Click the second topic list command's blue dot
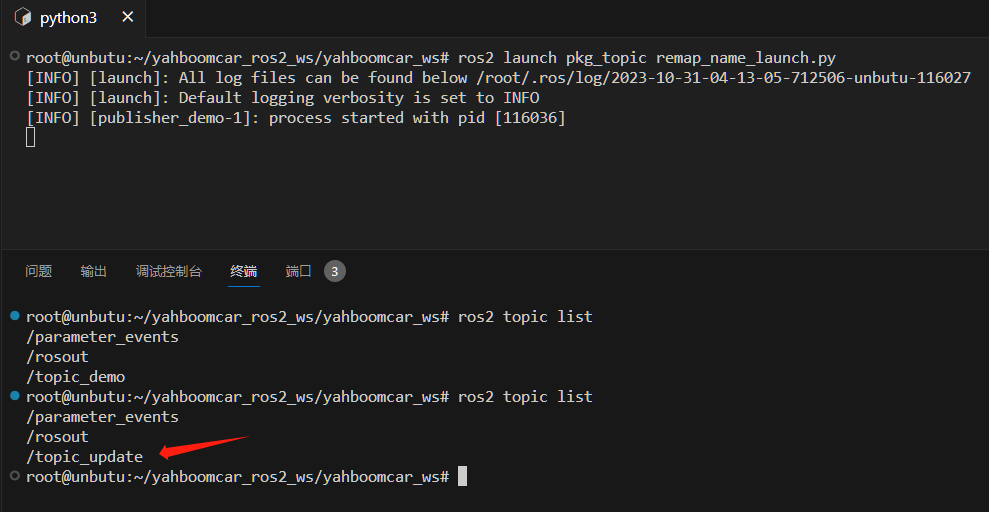Viewport: 989px width, 512px height. [15, 396]
